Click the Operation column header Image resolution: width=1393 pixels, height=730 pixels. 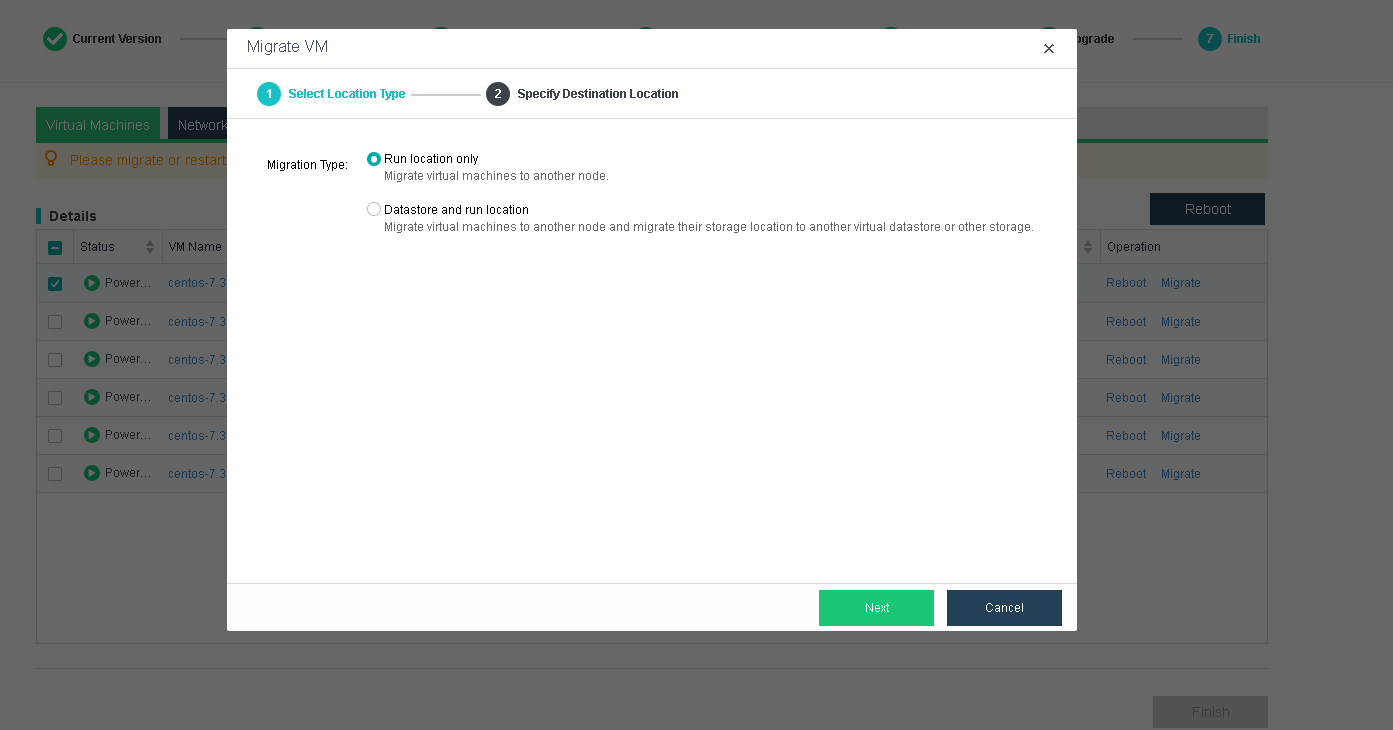(x=1134, y=247)
